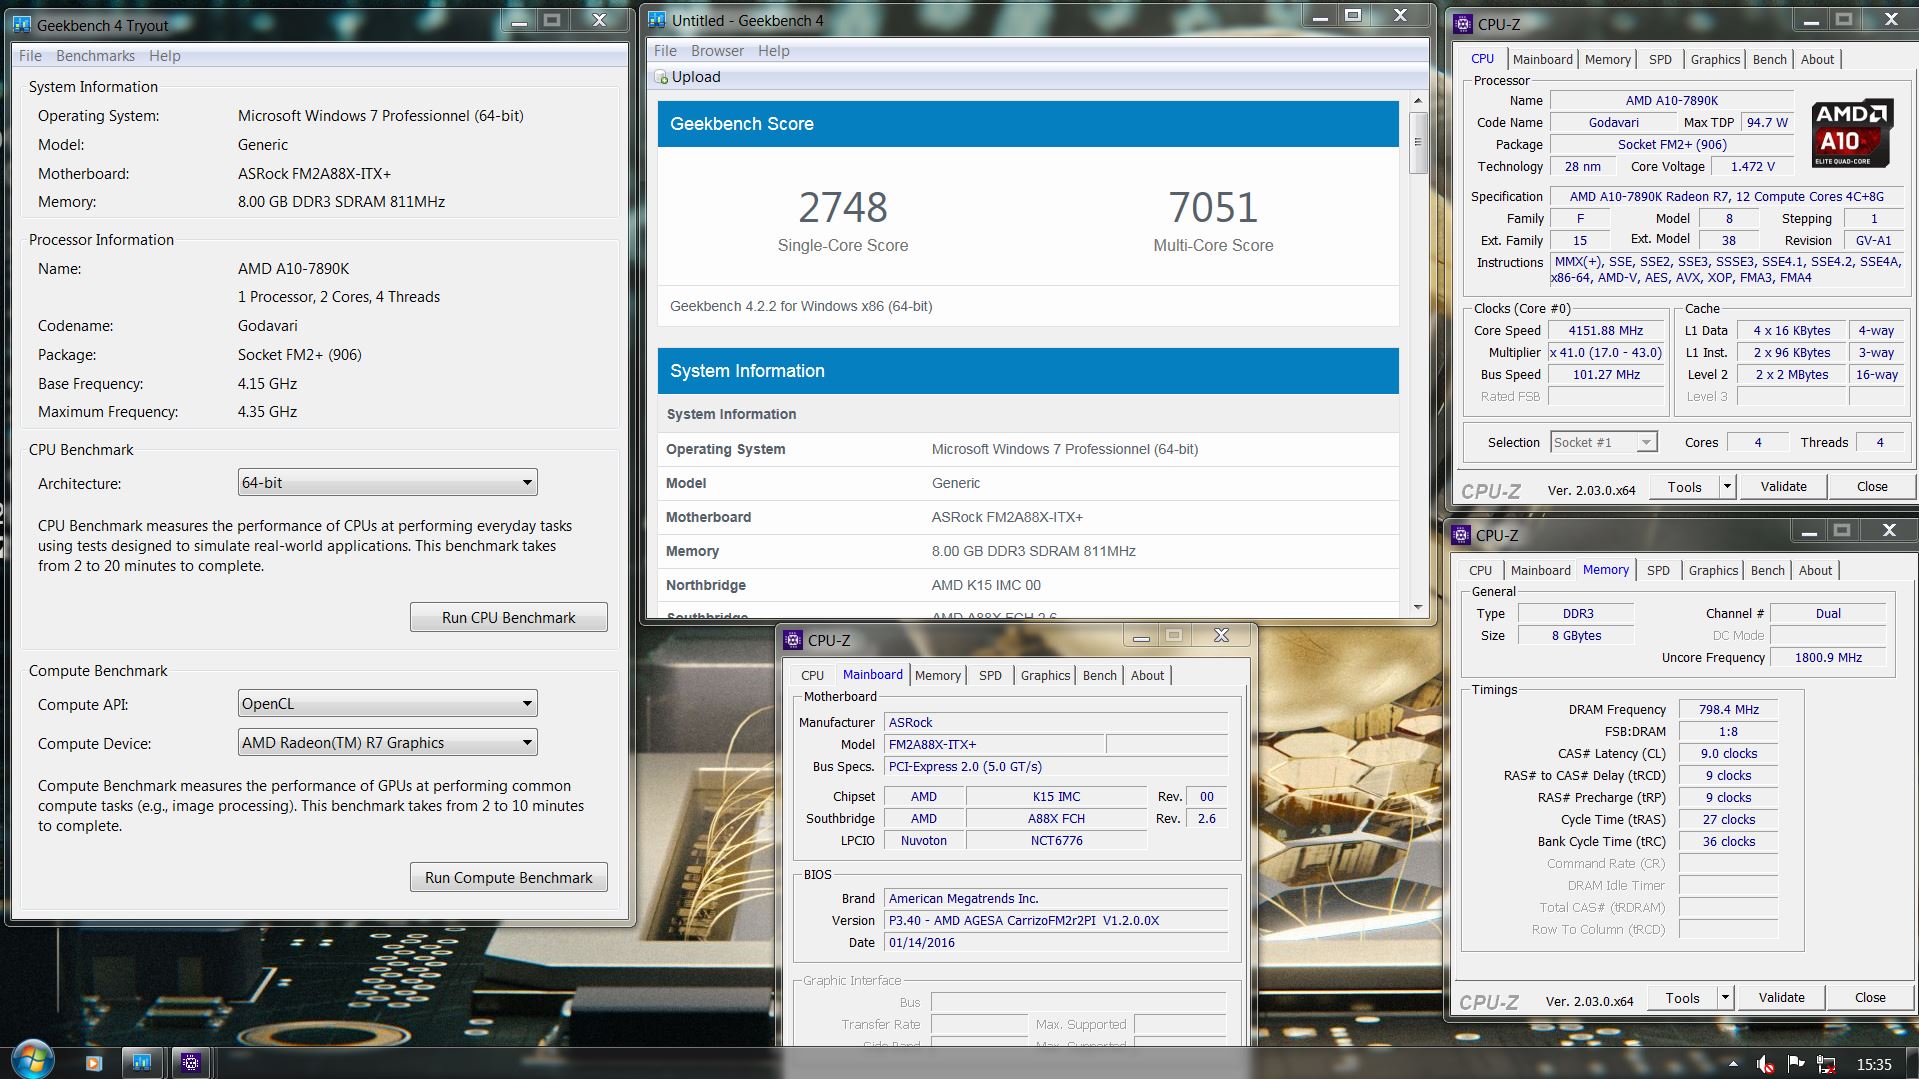Expand the Compute Device Radeon R7 dropdown
Screen dimensions: 1919x1079
tap(387, 743)
